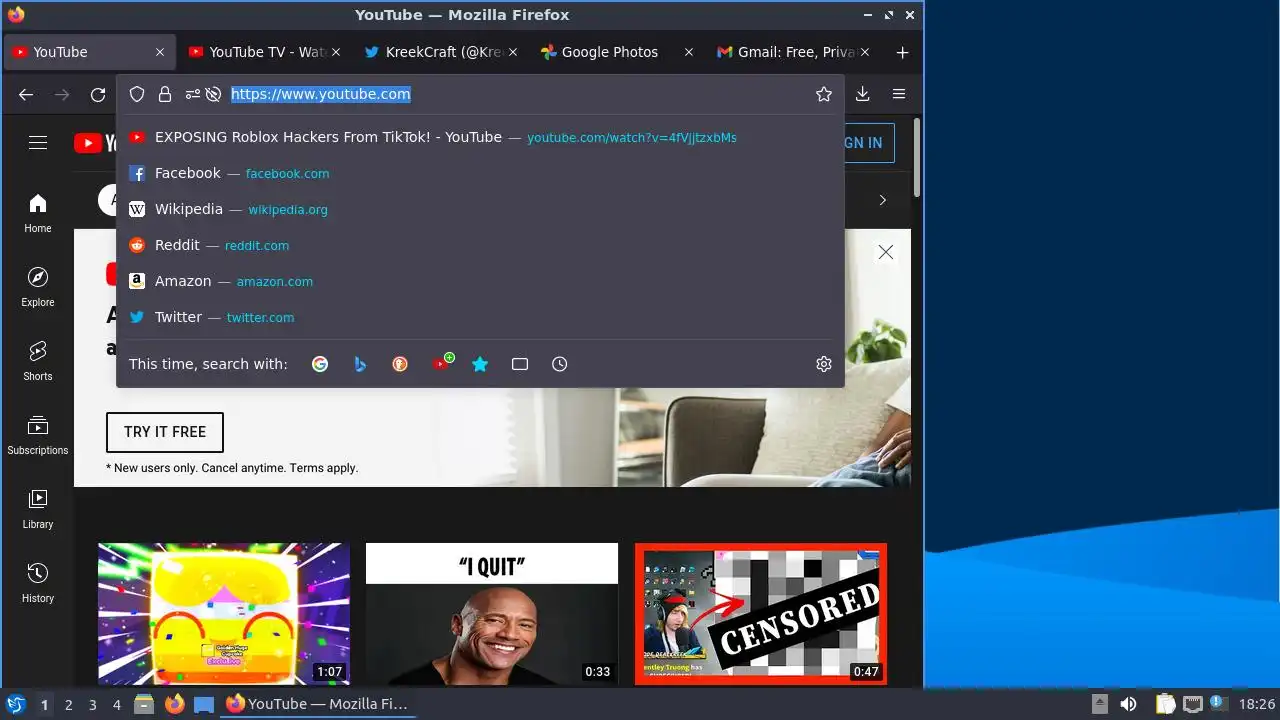Image resolution: width=1280 pixels, height=720 pixels.
Task: Open the Firefox application menu
Action: (x=899, y=94)
